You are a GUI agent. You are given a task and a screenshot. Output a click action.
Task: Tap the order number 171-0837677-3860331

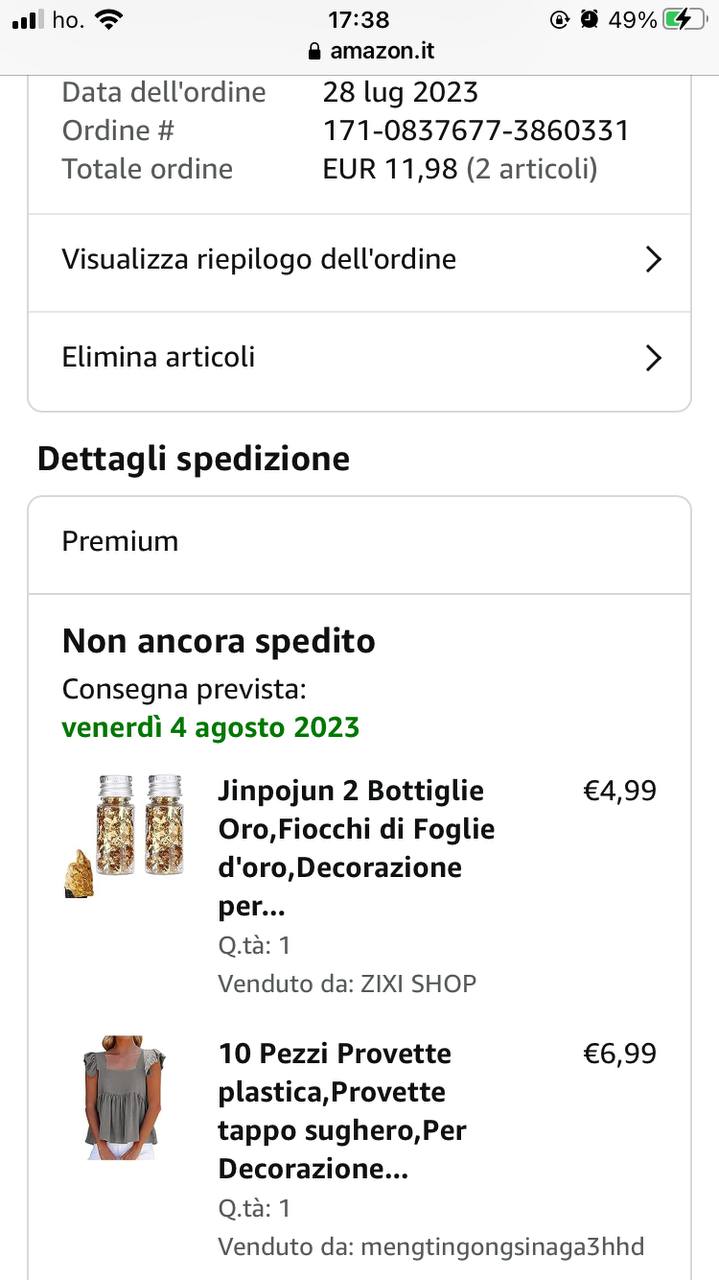coord(476,130)
